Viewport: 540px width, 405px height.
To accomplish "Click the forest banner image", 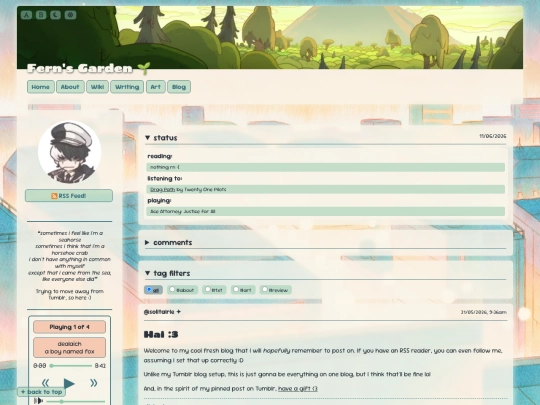I will click(270, 37).
